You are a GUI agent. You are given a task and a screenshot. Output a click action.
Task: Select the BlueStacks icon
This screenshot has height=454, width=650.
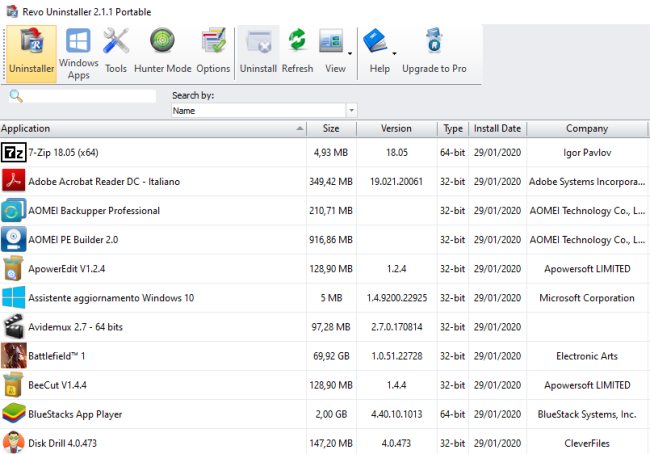[14, 413]
